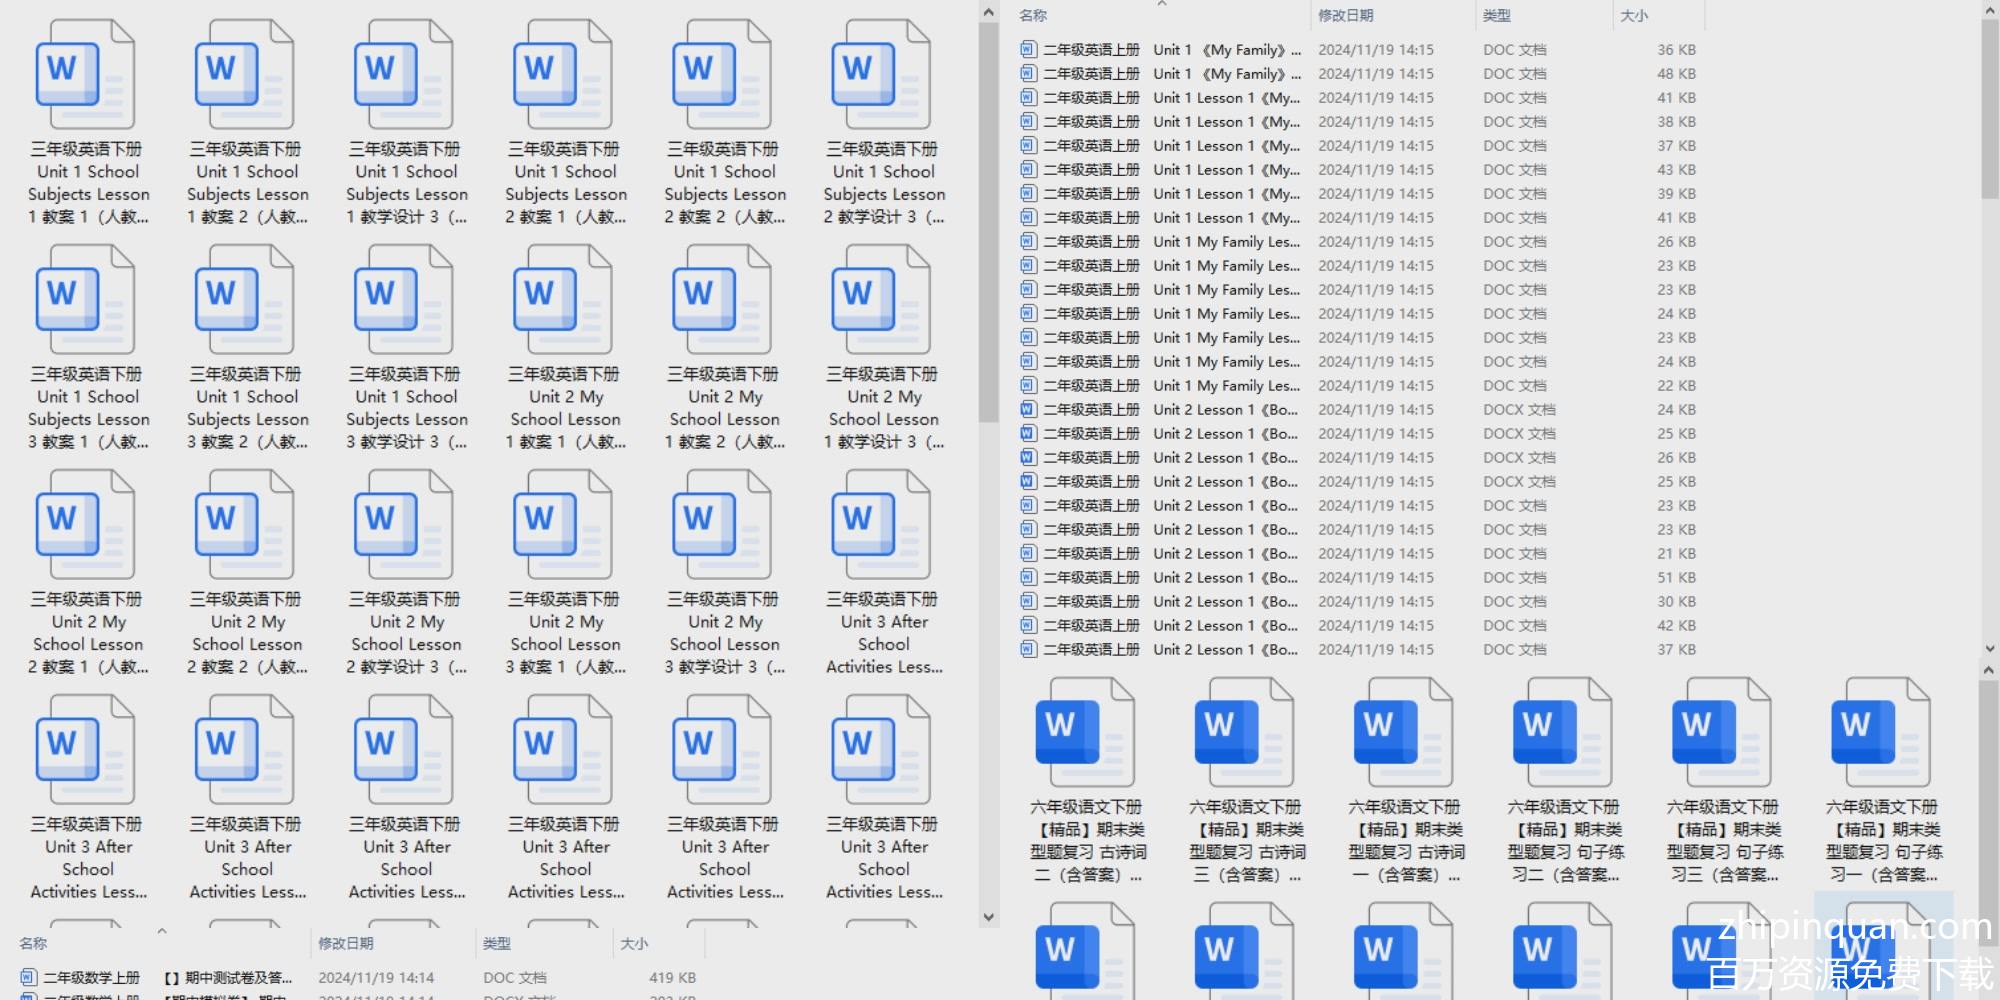Click 修改日期 header above the 二年级数学上册 list
Image resolution: width=2000 pixels, height=1000 pixels.
point(345,943)
